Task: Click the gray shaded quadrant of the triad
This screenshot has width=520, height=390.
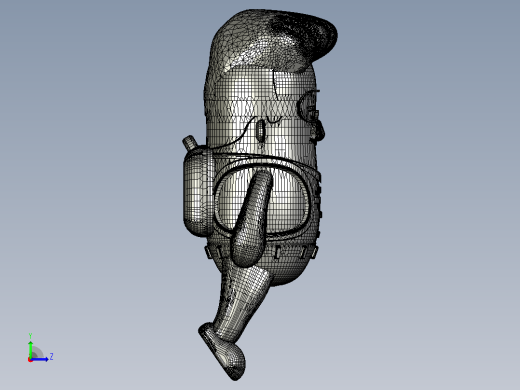Action: 37,353
